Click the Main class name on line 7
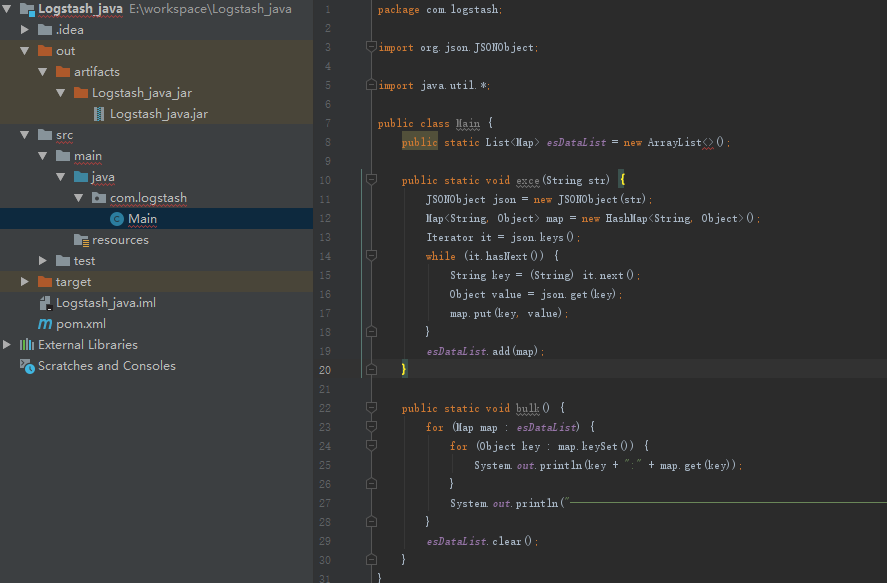The image size is (887, 583). coord(468,123)
